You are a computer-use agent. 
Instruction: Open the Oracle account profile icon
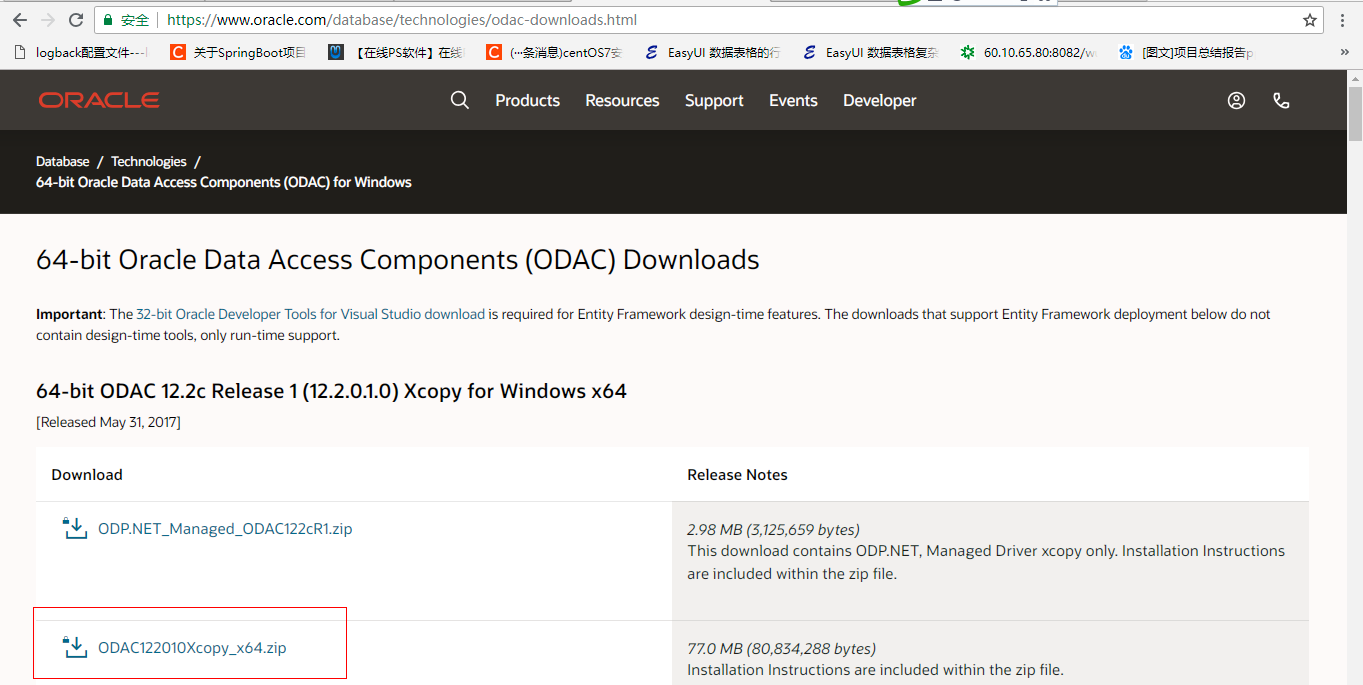point(1237,100)
